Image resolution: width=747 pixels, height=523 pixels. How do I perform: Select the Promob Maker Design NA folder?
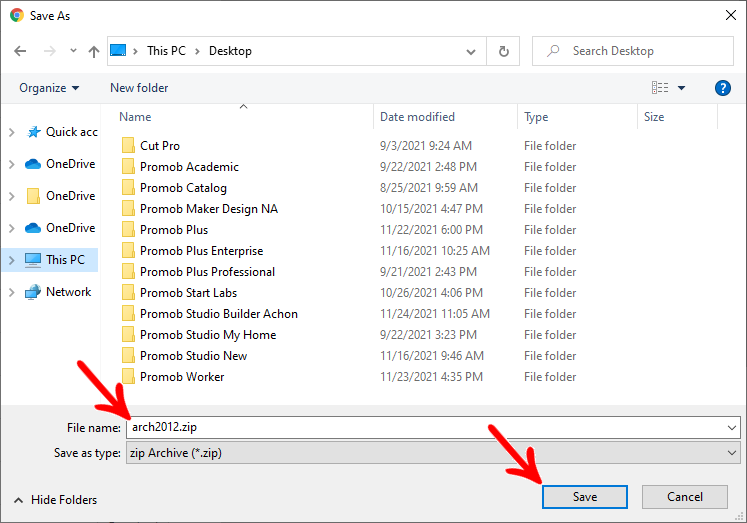pyautogui.click(x=209, y=209)
